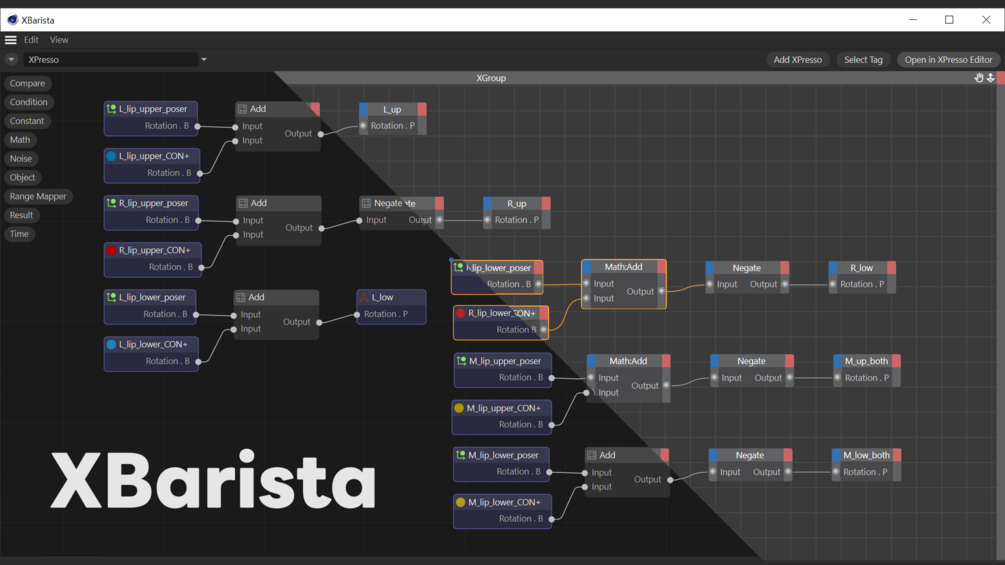Click blue input corner of M_up_both node
Viewport: 1005px width, 565px height.
pos(838,361)
